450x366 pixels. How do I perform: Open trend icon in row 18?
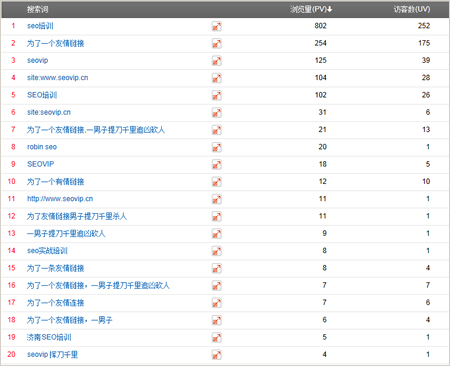pyautogui.click(x=217, y=321)
